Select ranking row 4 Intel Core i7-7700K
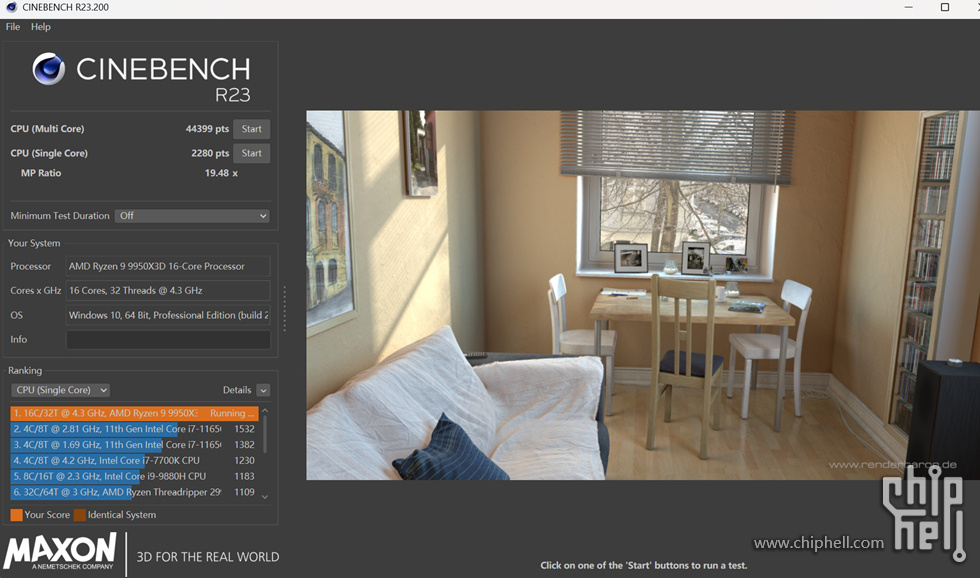This screenshot has width=980, height=578. (134, 461)
